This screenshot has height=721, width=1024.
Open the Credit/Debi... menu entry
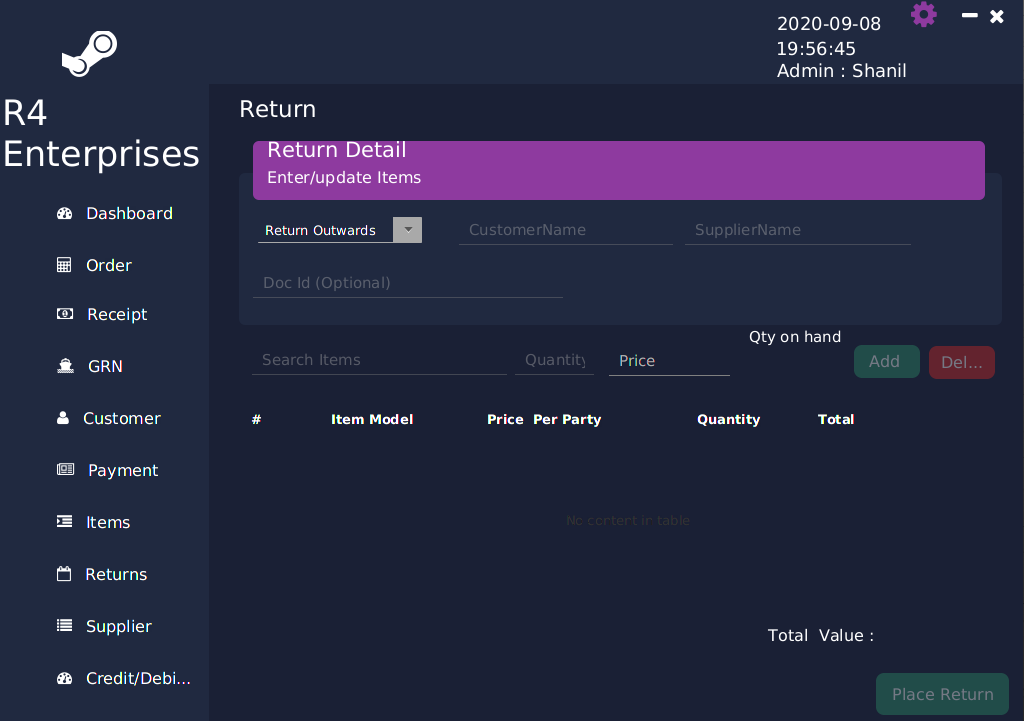[138, 679]
